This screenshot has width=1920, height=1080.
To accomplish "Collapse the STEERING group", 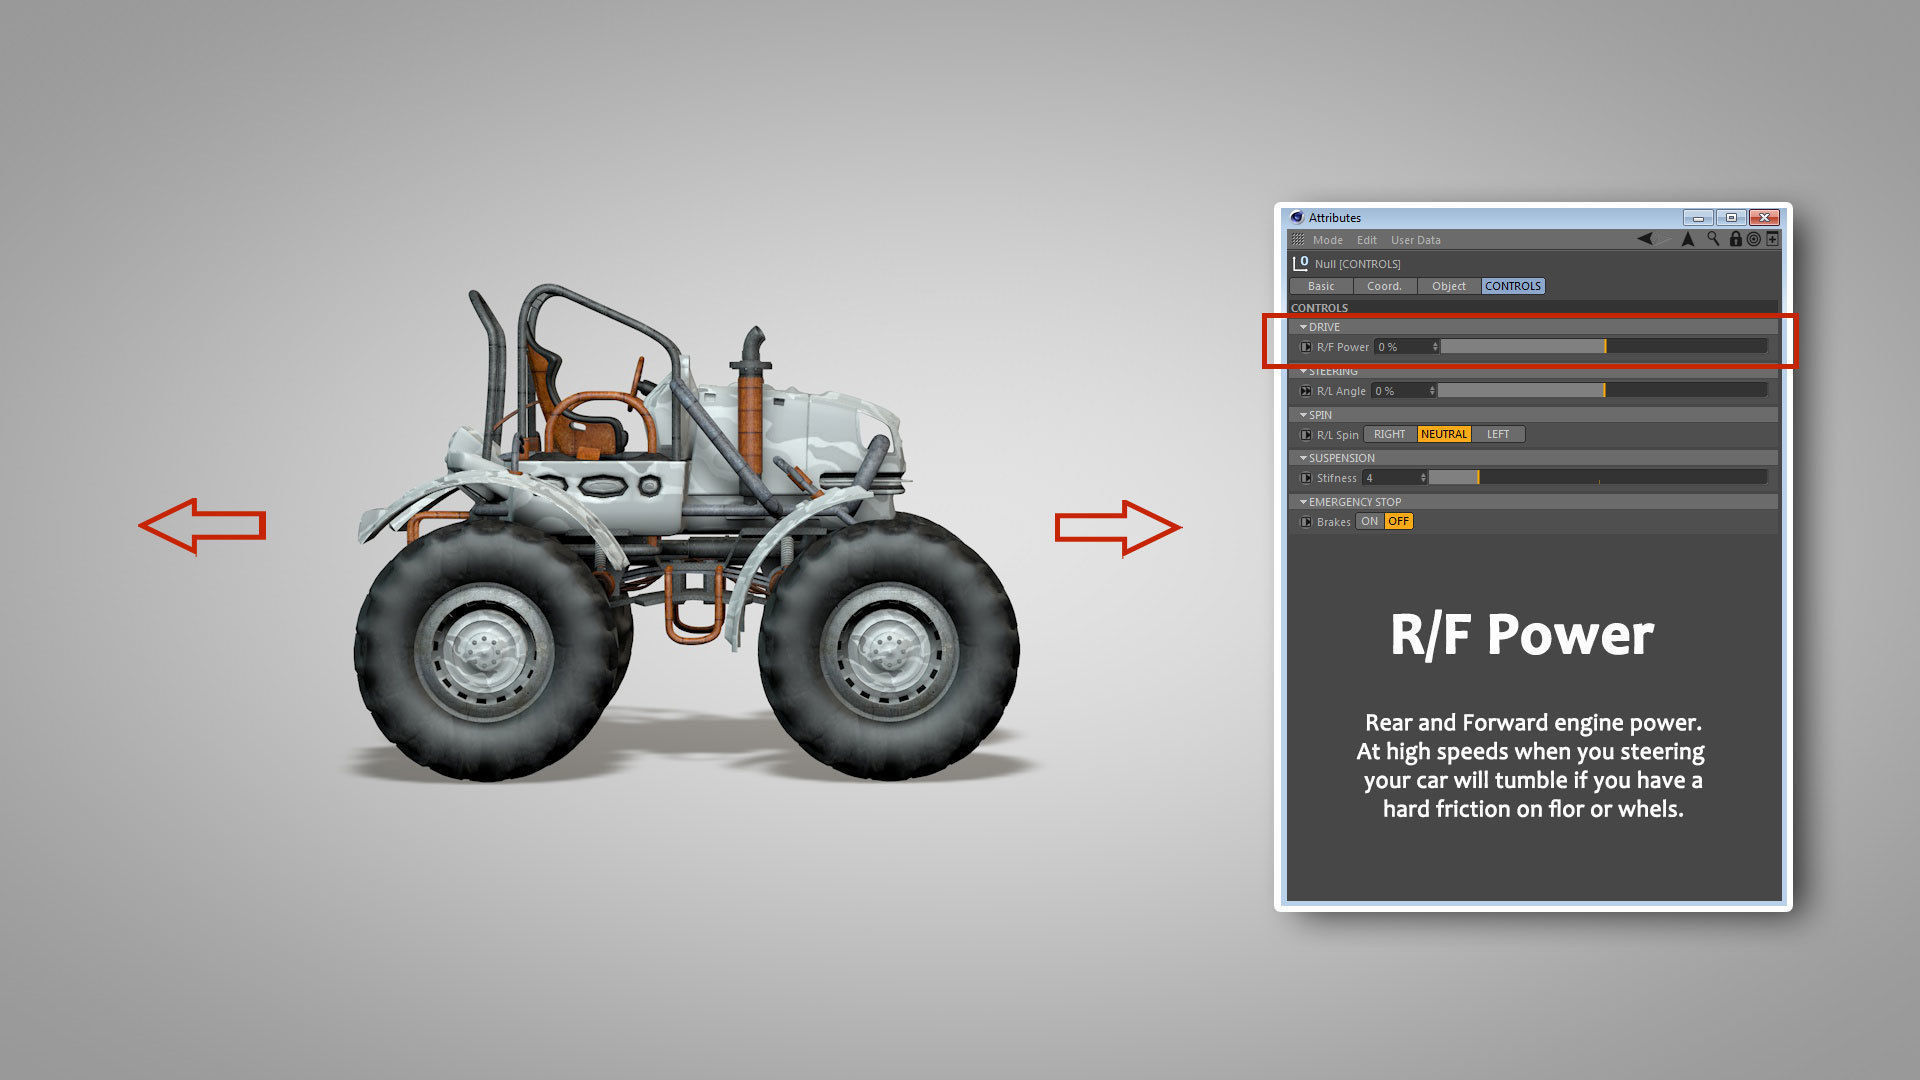I will pyautogui.click(x=1303, y=371).
